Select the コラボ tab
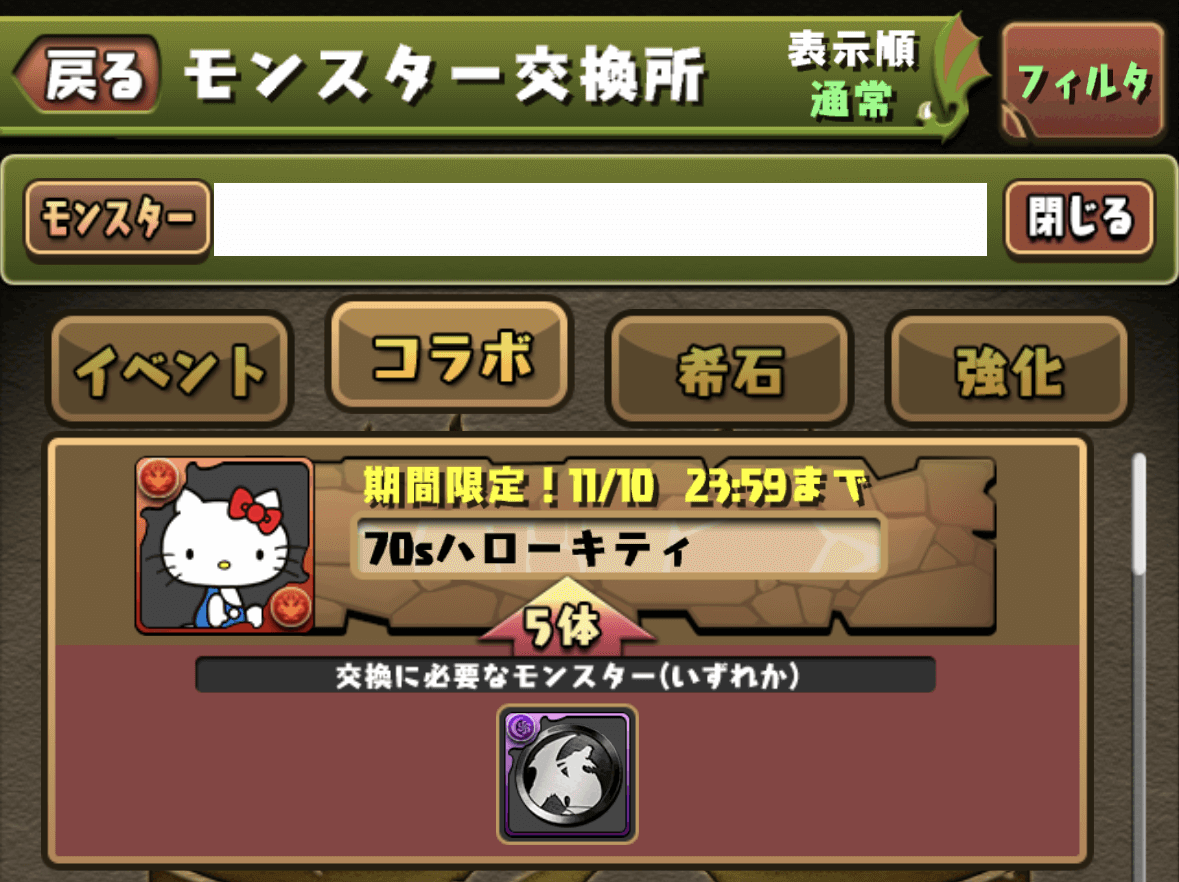 (x=450, y=356)
